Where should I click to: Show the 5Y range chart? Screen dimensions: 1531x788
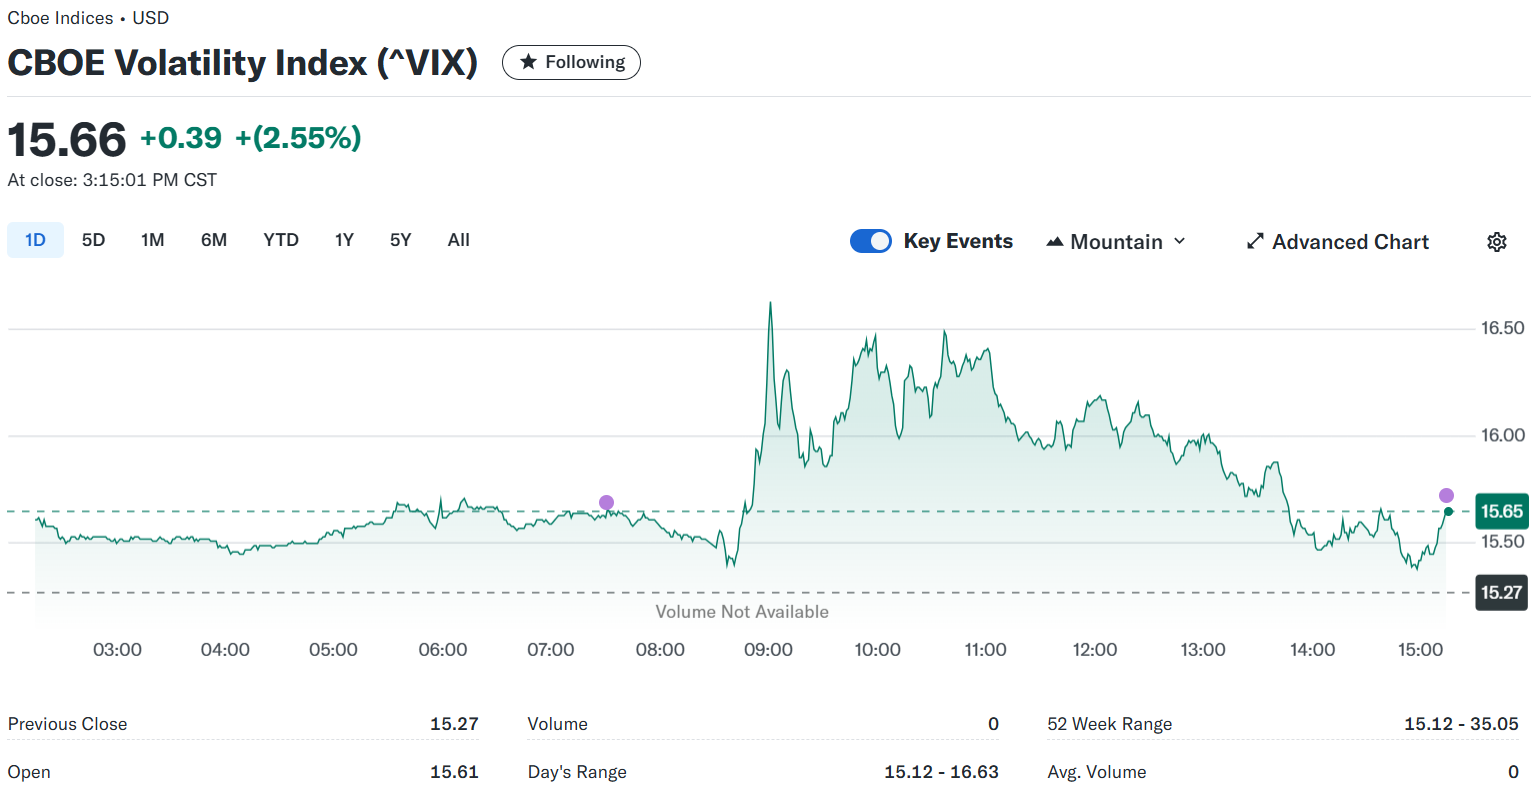[x=400, y=240]
